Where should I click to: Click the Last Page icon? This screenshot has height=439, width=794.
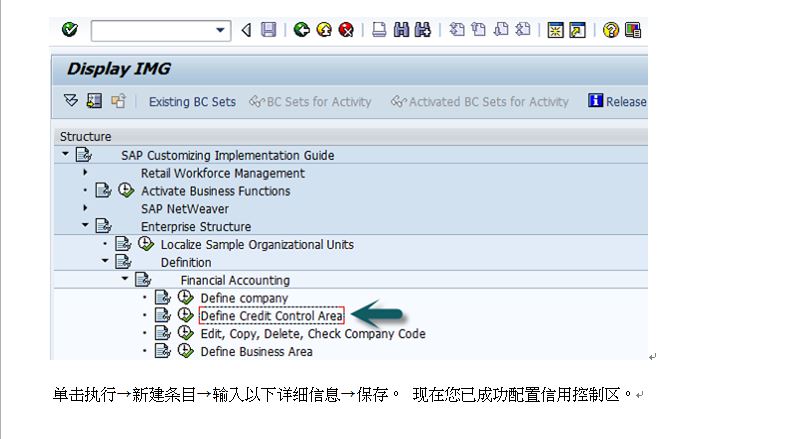(523, 30)
